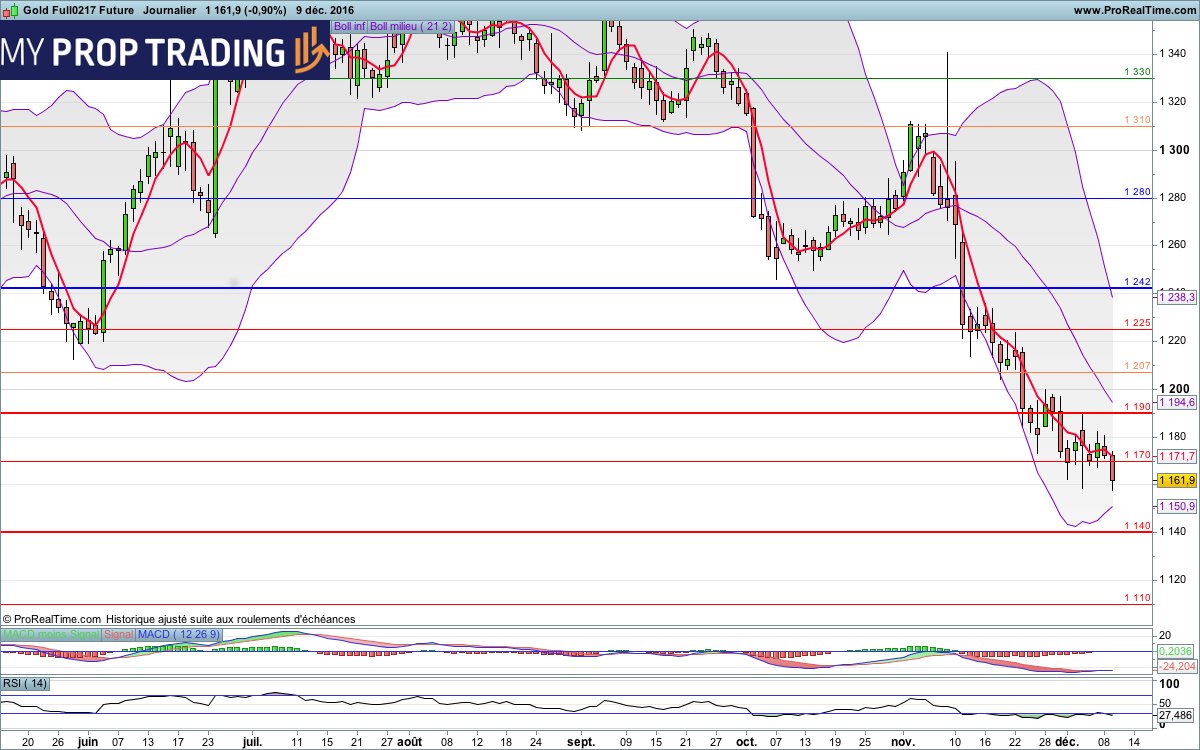Click the "déc." month label on time axis
Viewport: 1200px width, 750px height.
click(x=1066, y=742)
